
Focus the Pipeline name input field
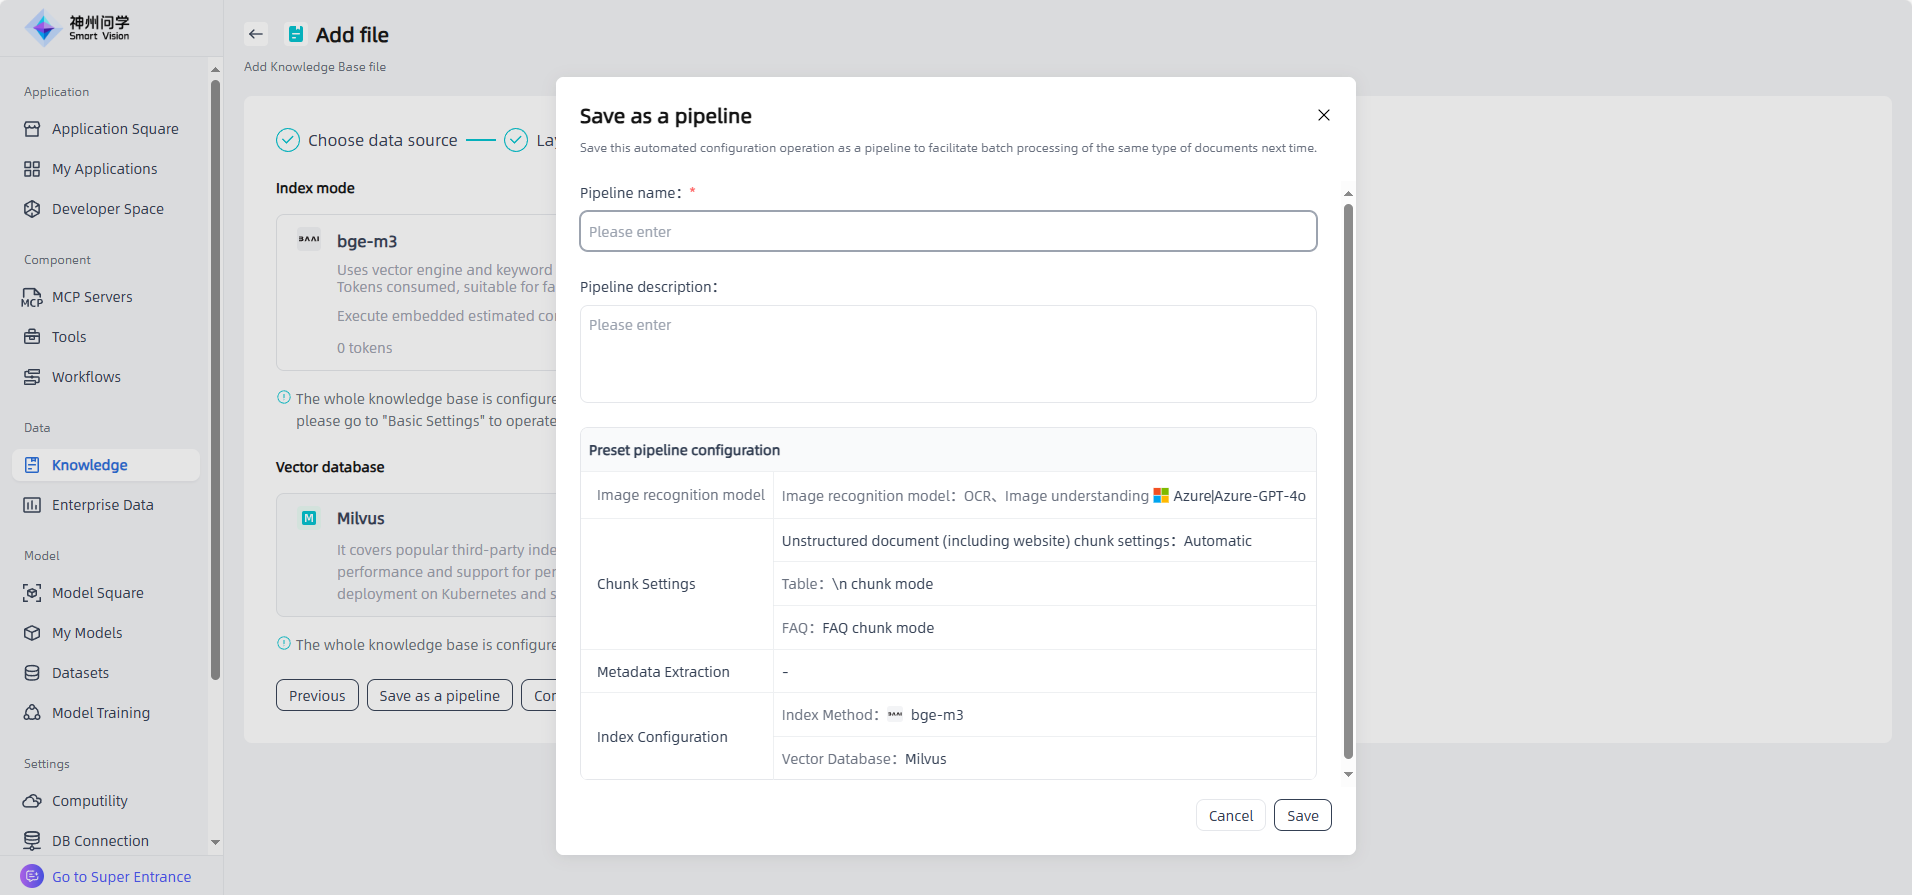click(947, 232)
